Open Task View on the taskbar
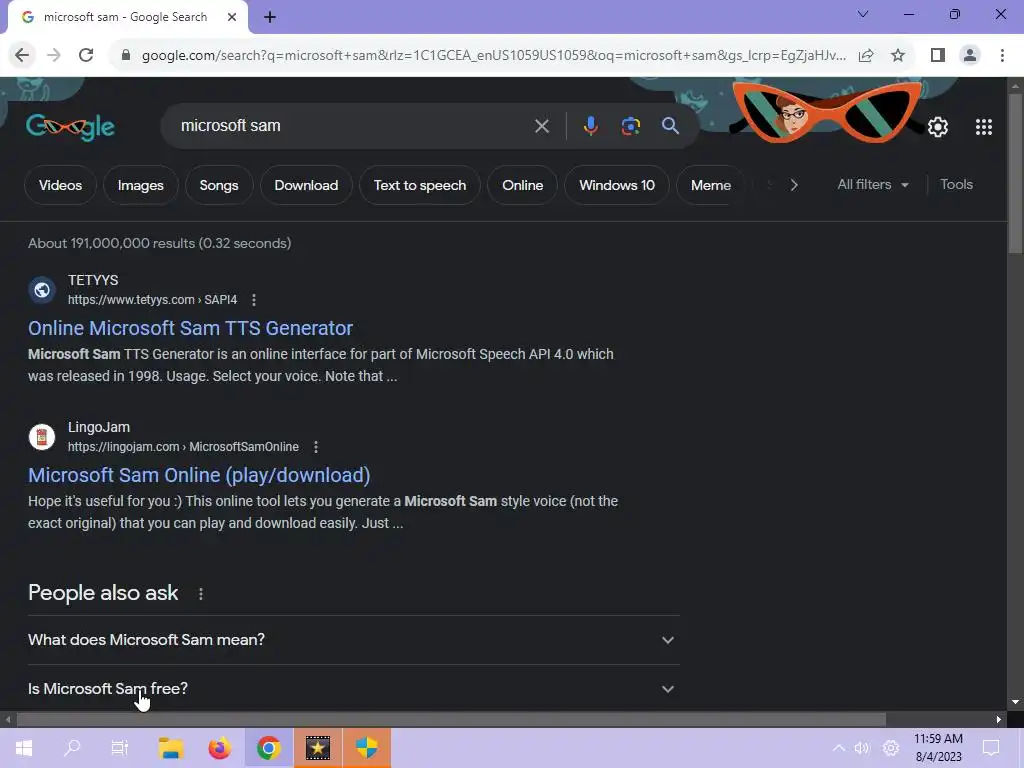This screenshot has height=768, width=1024. coord(120,748)
